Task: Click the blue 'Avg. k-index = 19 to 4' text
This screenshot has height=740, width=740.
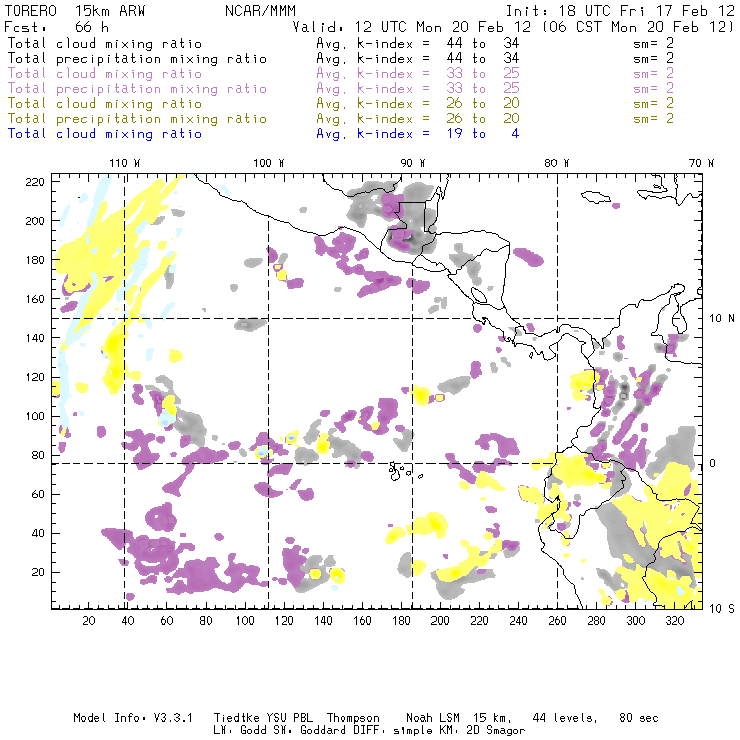Action: 418,134
